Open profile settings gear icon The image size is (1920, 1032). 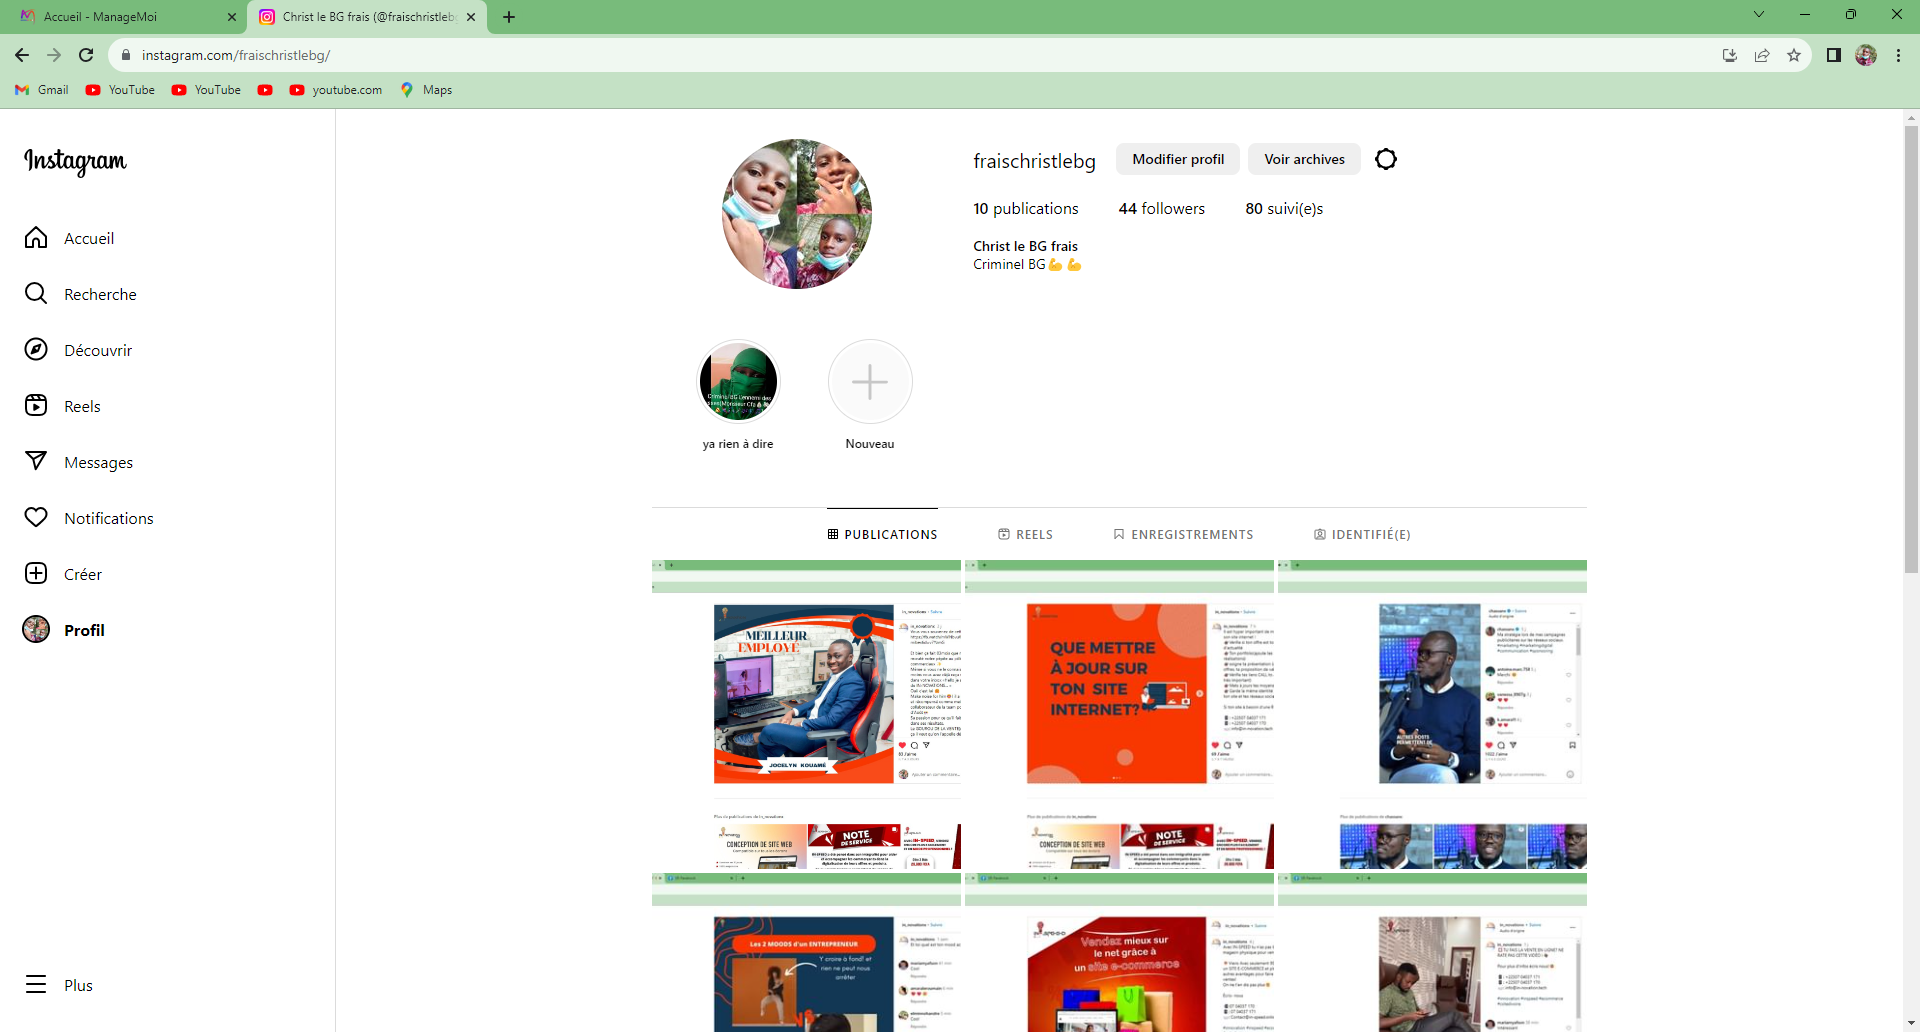click(x=1385, y=159)
